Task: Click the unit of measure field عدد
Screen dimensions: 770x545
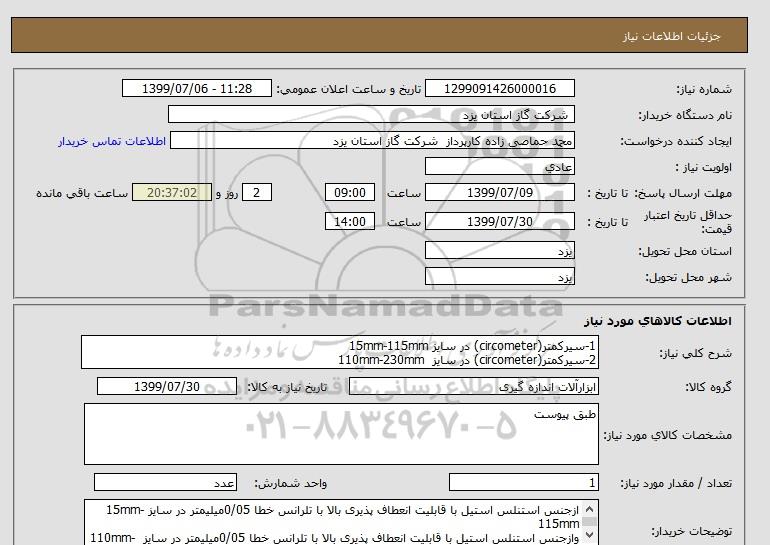Action: pos(165,482)
